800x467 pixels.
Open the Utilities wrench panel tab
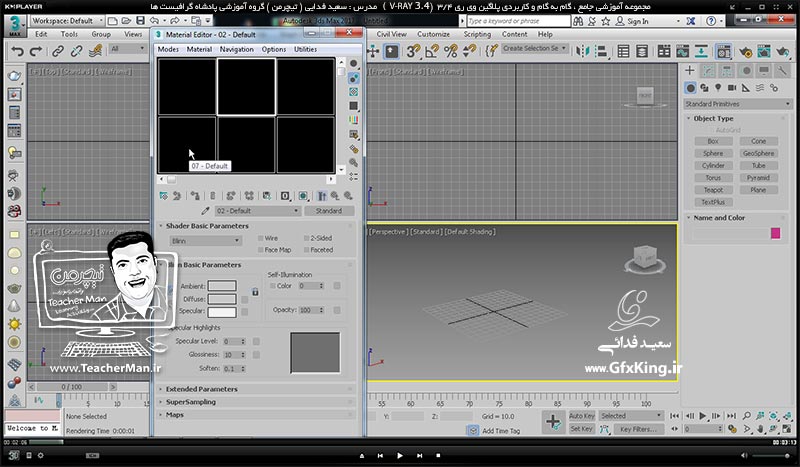click(781, 71)
